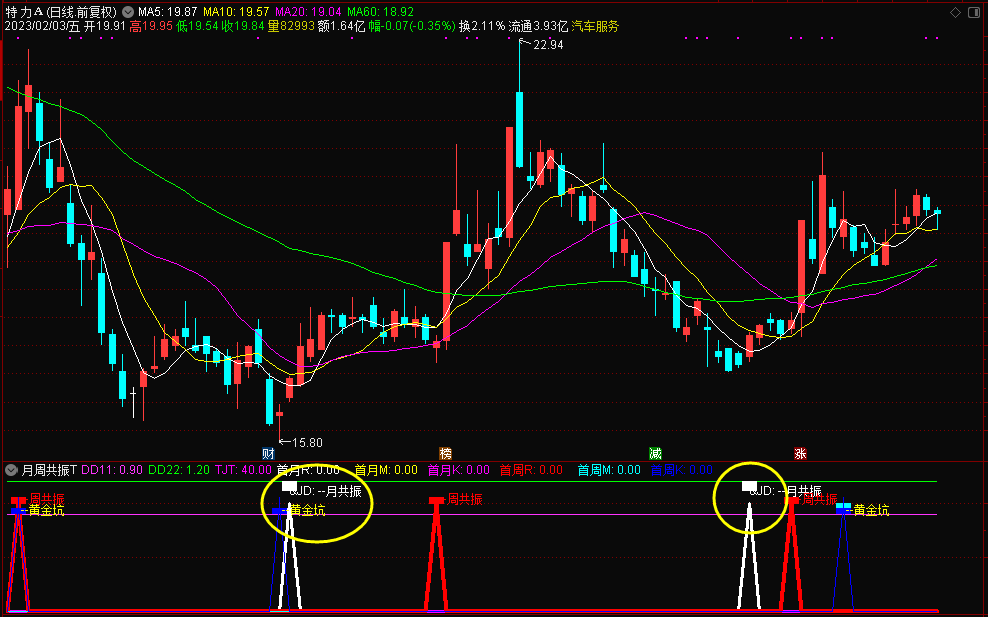Click the DD11: 0.90 indicator value
Image resolution: width=988 pixels, height=617 pixels.
tap(112, 470)
